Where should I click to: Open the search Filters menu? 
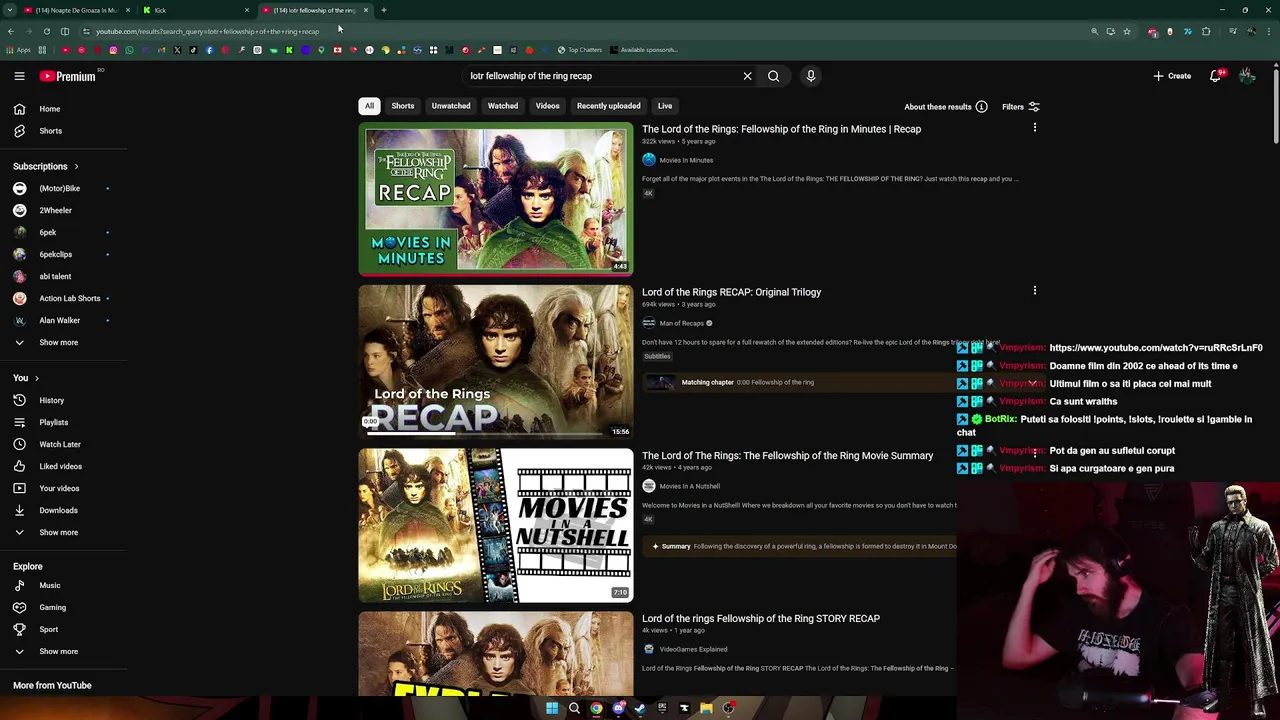coord(1021,107)
